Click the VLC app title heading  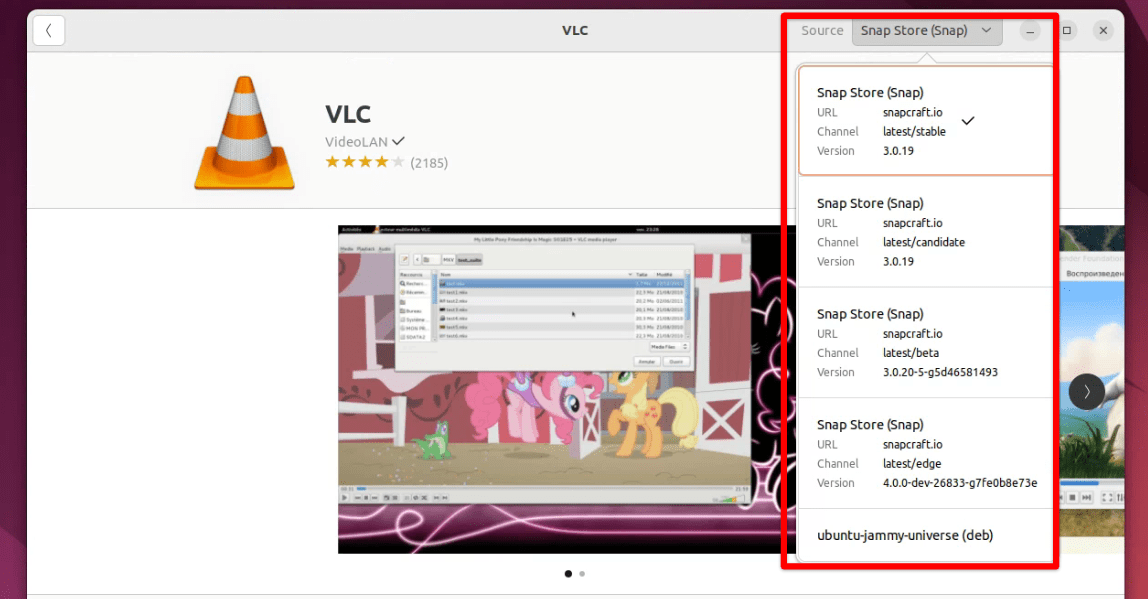click(348, 114)
